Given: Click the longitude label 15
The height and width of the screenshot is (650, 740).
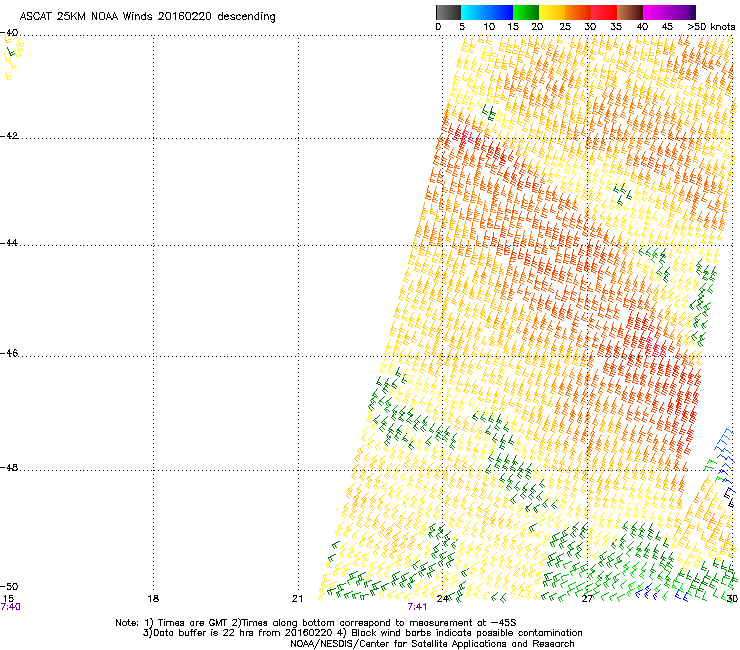Looking at the screenshot, I should 8,599.
